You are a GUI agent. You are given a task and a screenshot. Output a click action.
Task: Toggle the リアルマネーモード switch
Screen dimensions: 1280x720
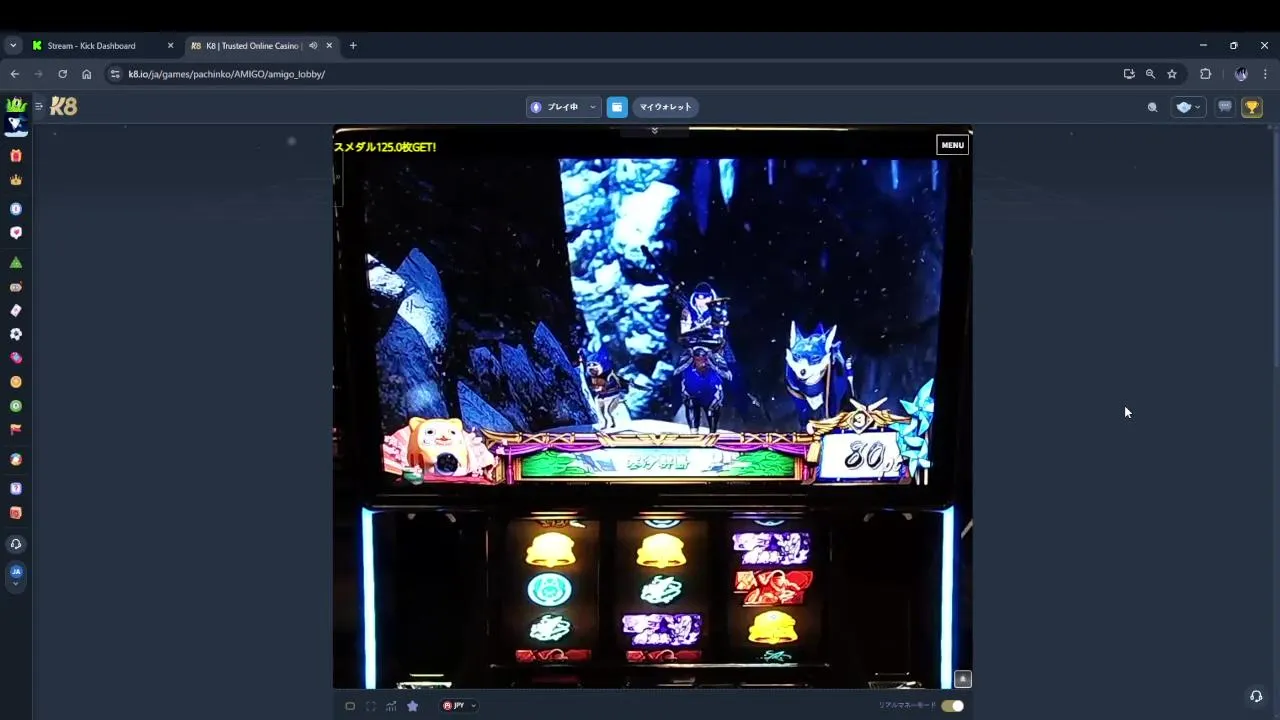pos(952,706)
